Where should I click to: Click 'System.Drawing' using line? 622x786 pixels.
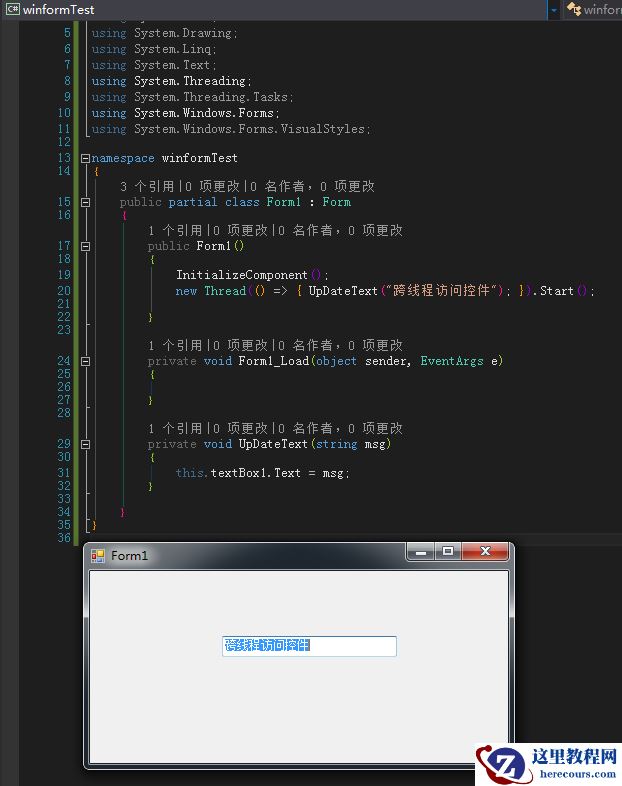pyautogui.click(x=185, y=33)
